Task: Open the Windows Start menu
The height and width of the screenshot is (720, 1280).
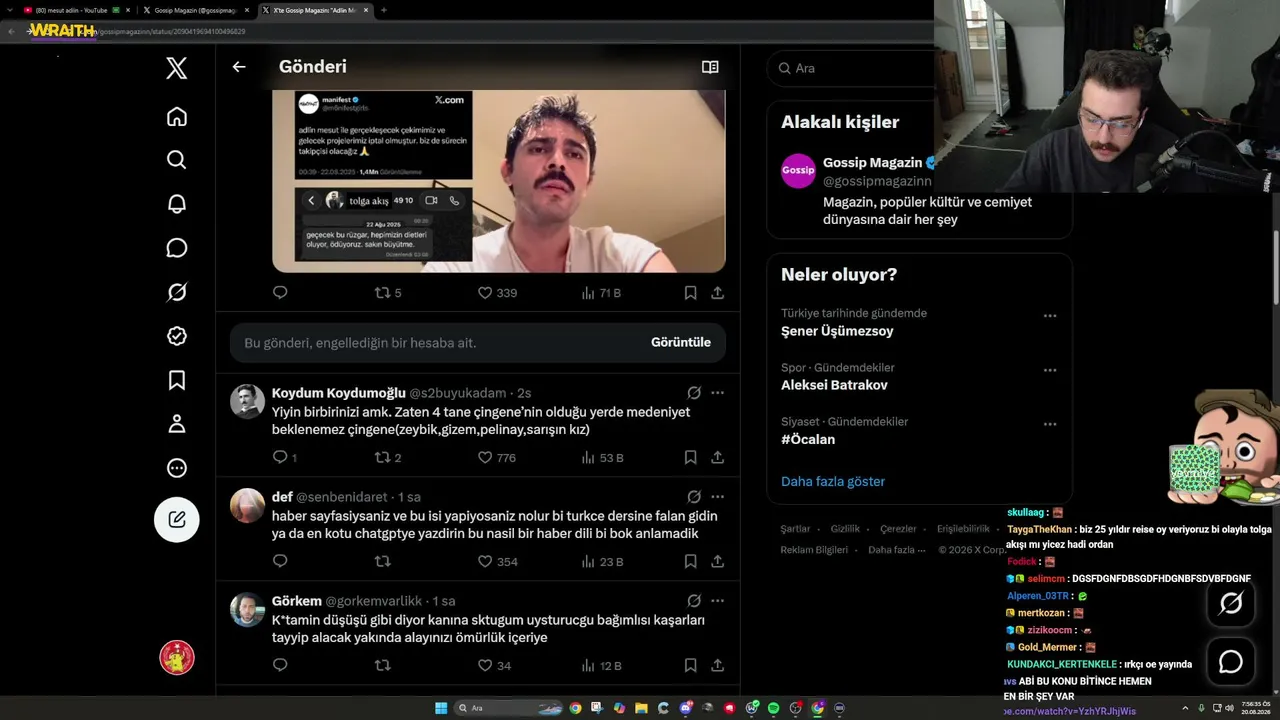Action: (x=441, y=708)
